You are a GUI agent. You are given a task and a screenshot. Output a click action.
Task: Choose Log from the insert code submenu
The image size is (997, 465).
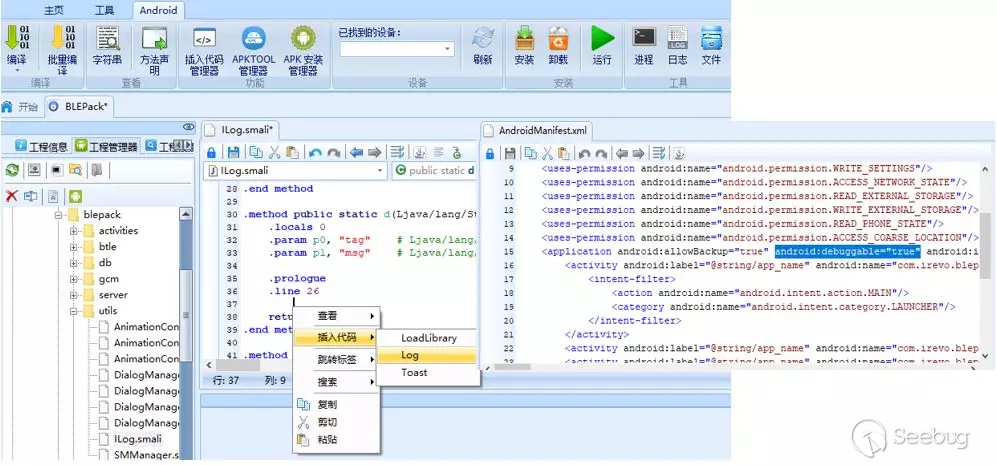(428, 355)
